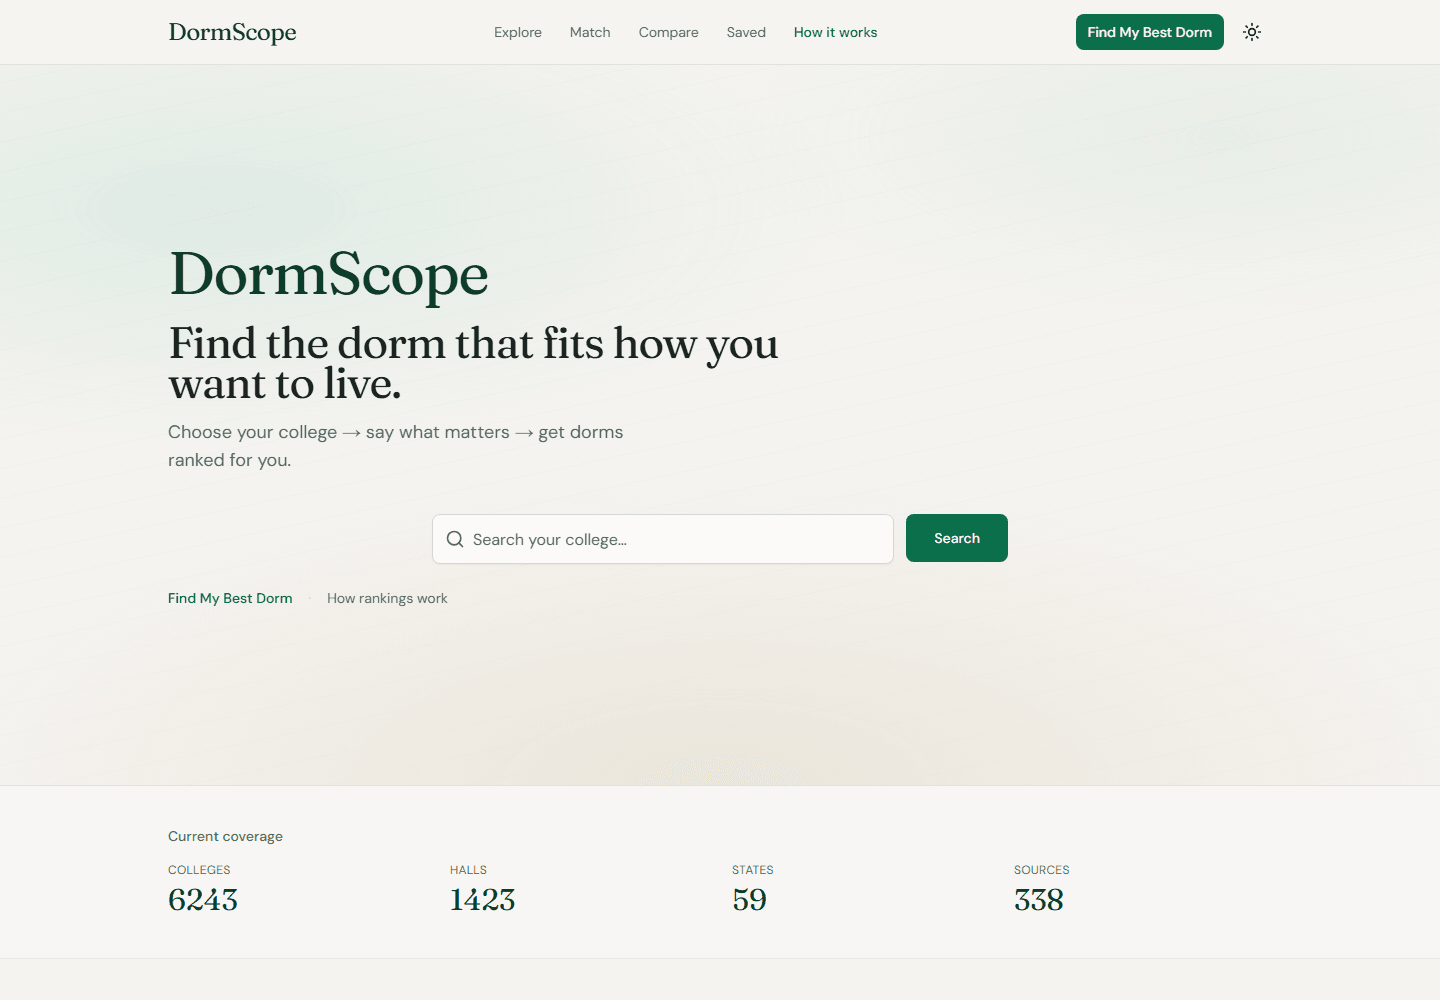Toggle the light/dark theme sun icon
This screenshot has height=1000, width=1440.
1252,32
